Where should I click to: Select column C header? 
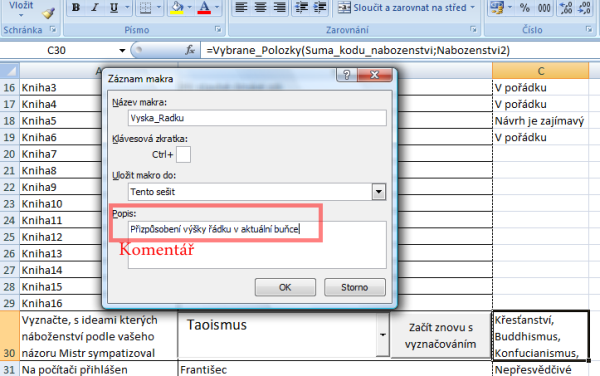(x=540, y=71)
